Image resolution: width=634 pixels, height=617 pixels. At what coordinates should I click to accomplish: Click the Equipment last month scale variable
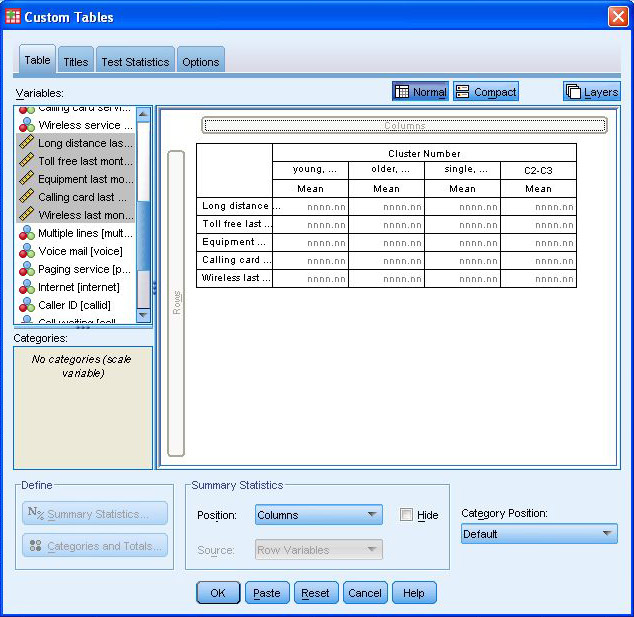(x=84, y=179)
